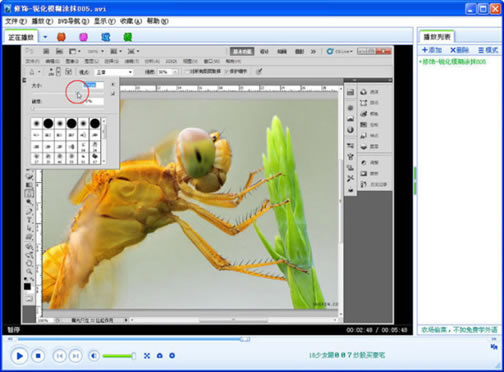Stop playback with the square Stop button
Viewport: 504px width, 372px height.
38,356
